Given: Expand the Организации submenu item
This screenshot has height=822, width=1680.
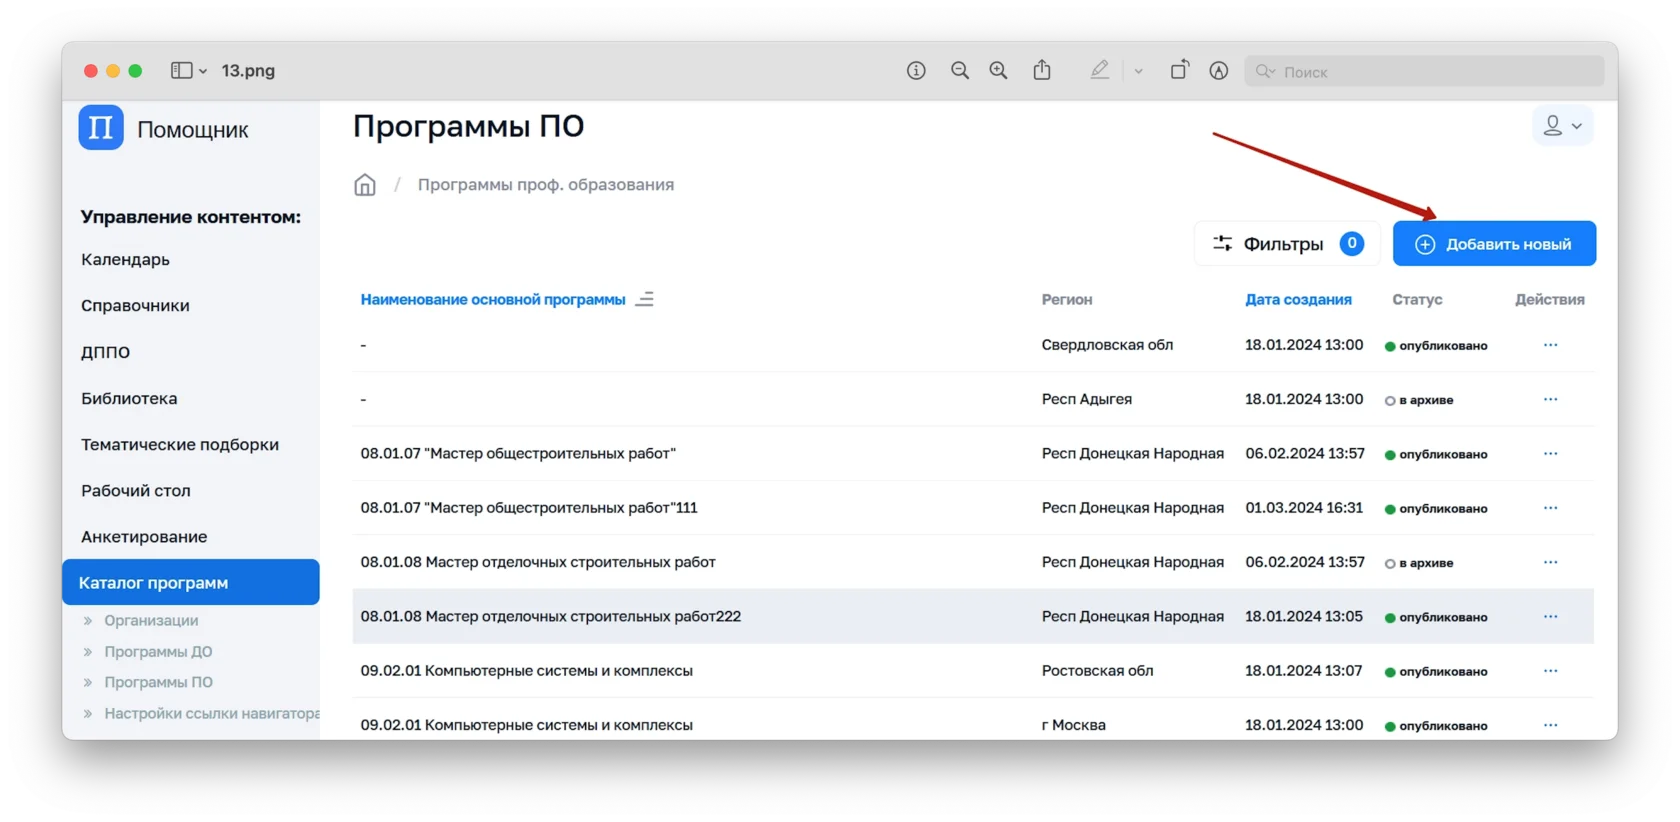Looking at the screenshot, I should (151, 621).
